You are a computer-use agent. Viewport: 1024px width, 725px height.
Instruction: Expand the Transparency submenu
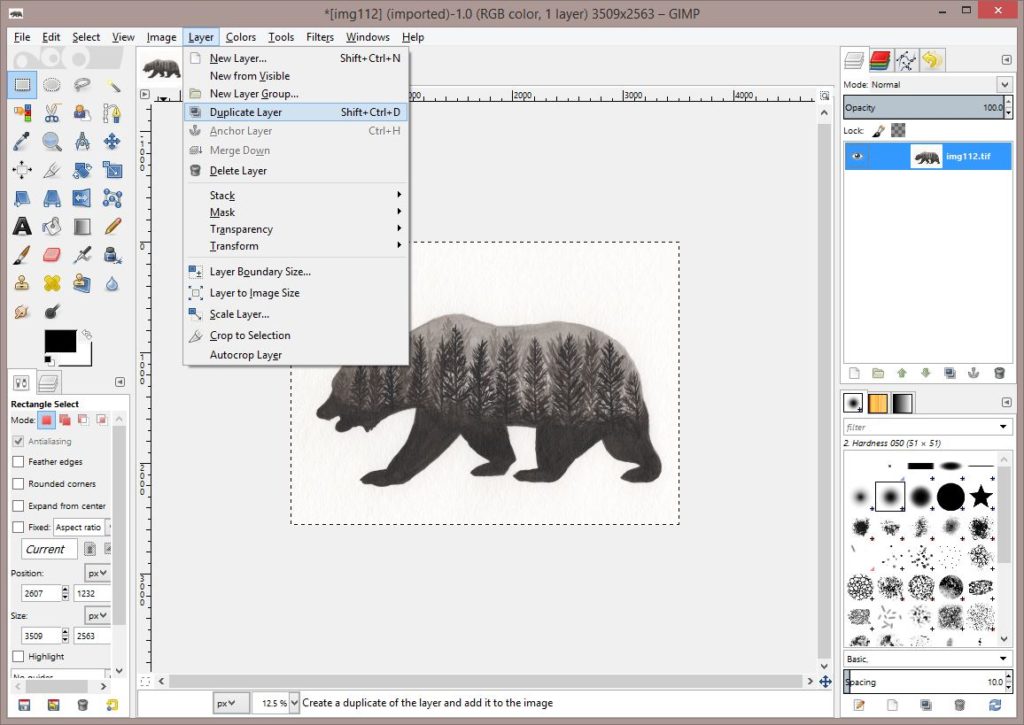click(296, 229)
